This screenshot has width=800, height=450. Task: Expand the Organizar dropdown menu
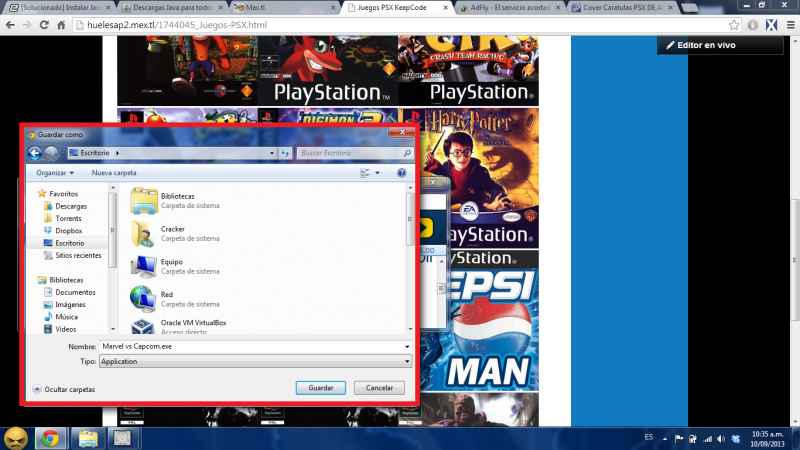(55, 173)
